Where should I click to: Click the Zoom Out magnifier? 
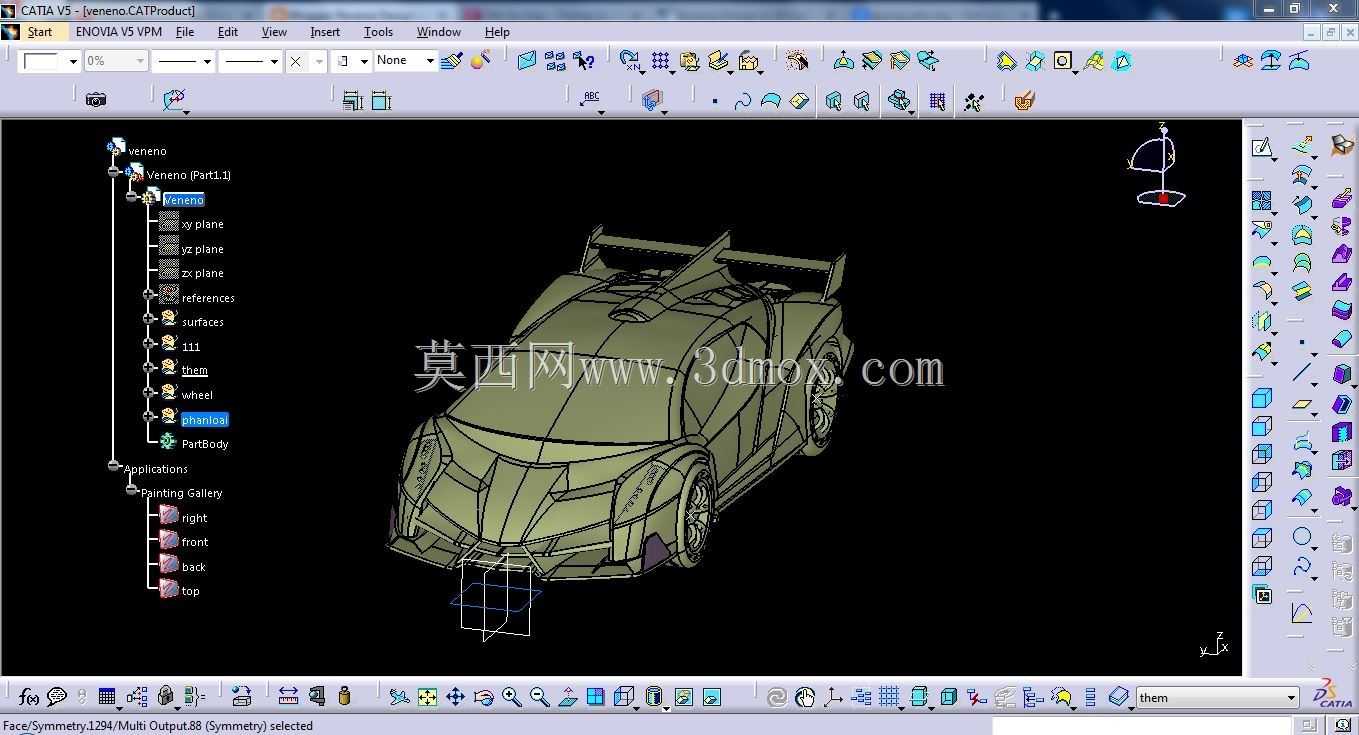click(x=540, y=697)
